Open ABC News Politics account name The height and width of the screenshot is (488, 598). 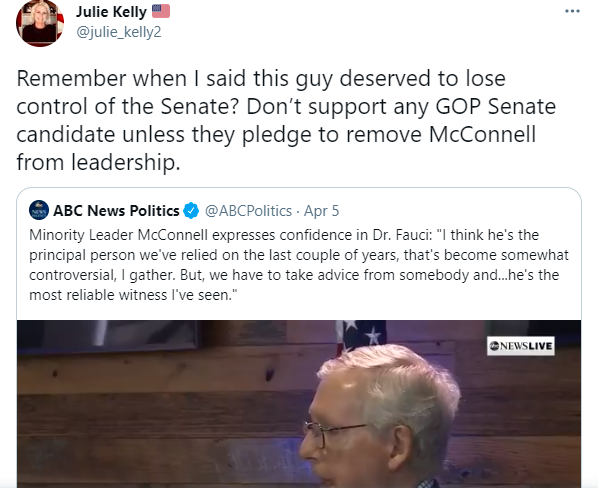click(116, 210)
